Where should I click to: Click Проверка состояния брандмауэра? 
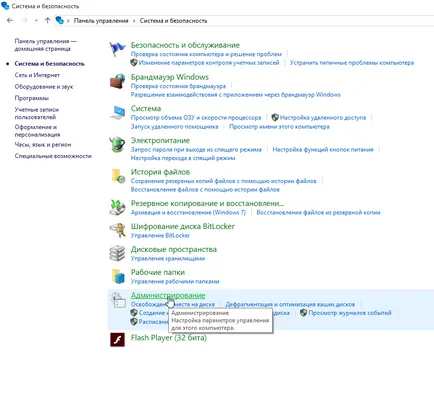(178, 86)
